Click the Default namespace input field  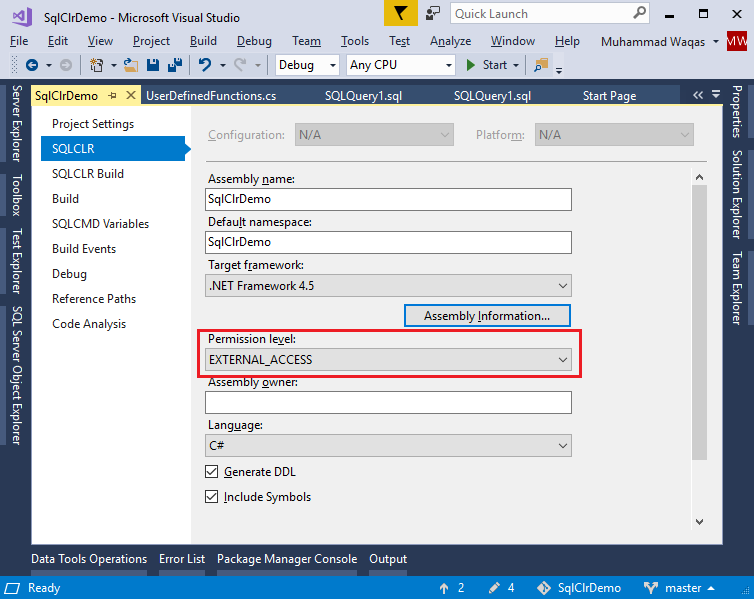[x=388, y=242]
